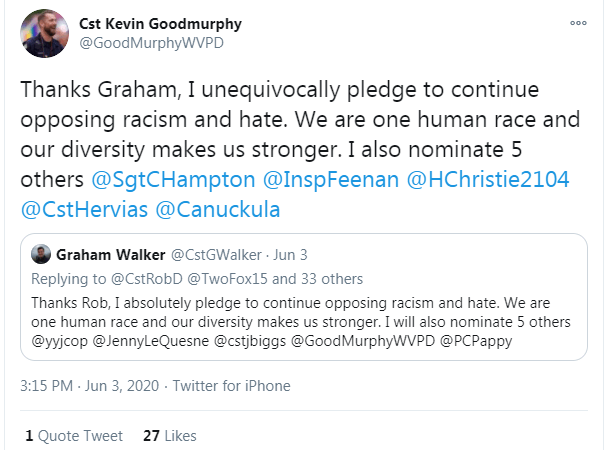Screen dimensions: 606x450
Task: Open Graham Walker's small avatar in quoted tweet
Action: [41, 254]
